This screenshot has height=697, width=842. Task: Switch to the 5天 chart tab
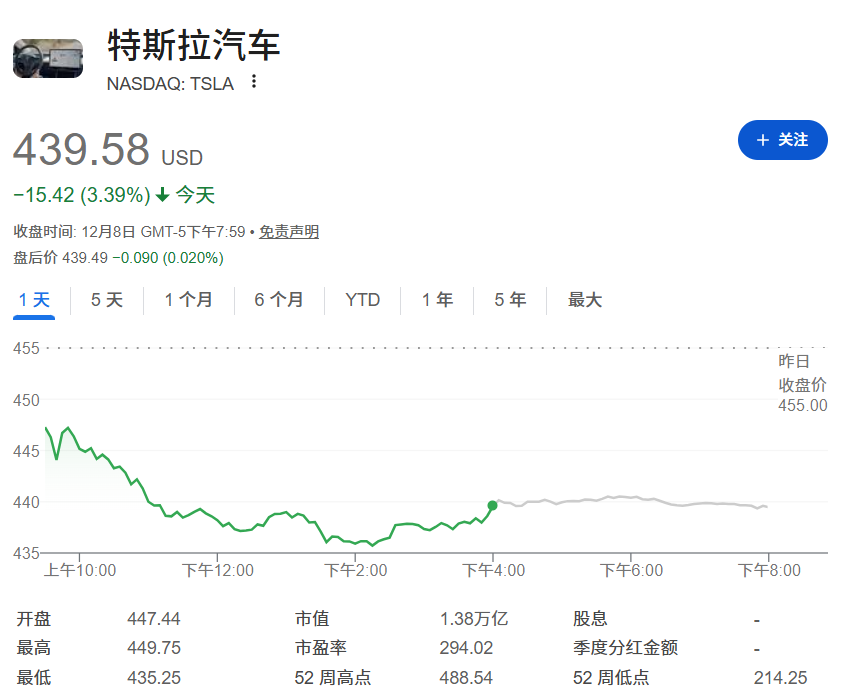click(105, 299)
